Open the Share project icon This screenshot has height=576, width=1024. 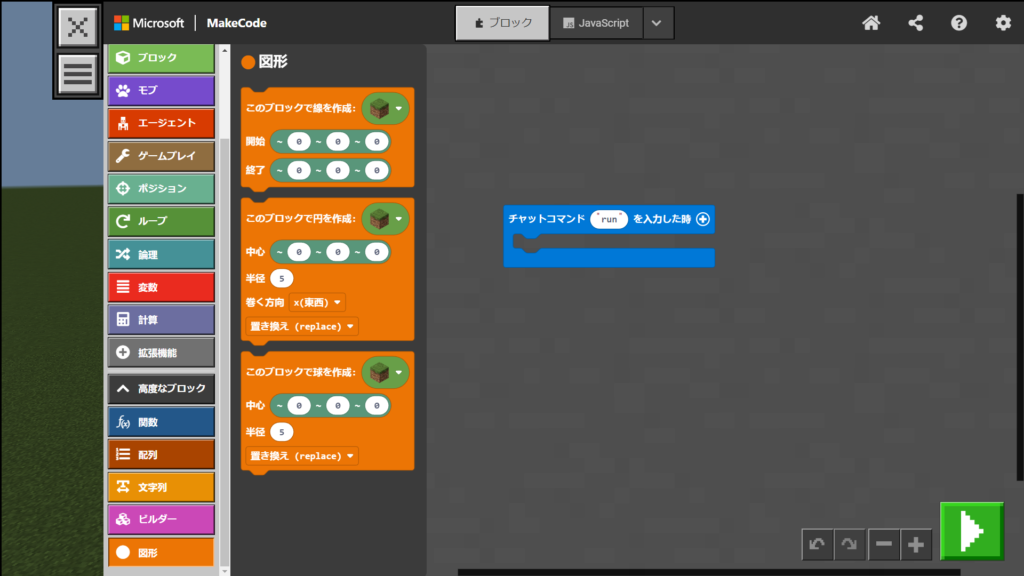[x=915, y=23]
